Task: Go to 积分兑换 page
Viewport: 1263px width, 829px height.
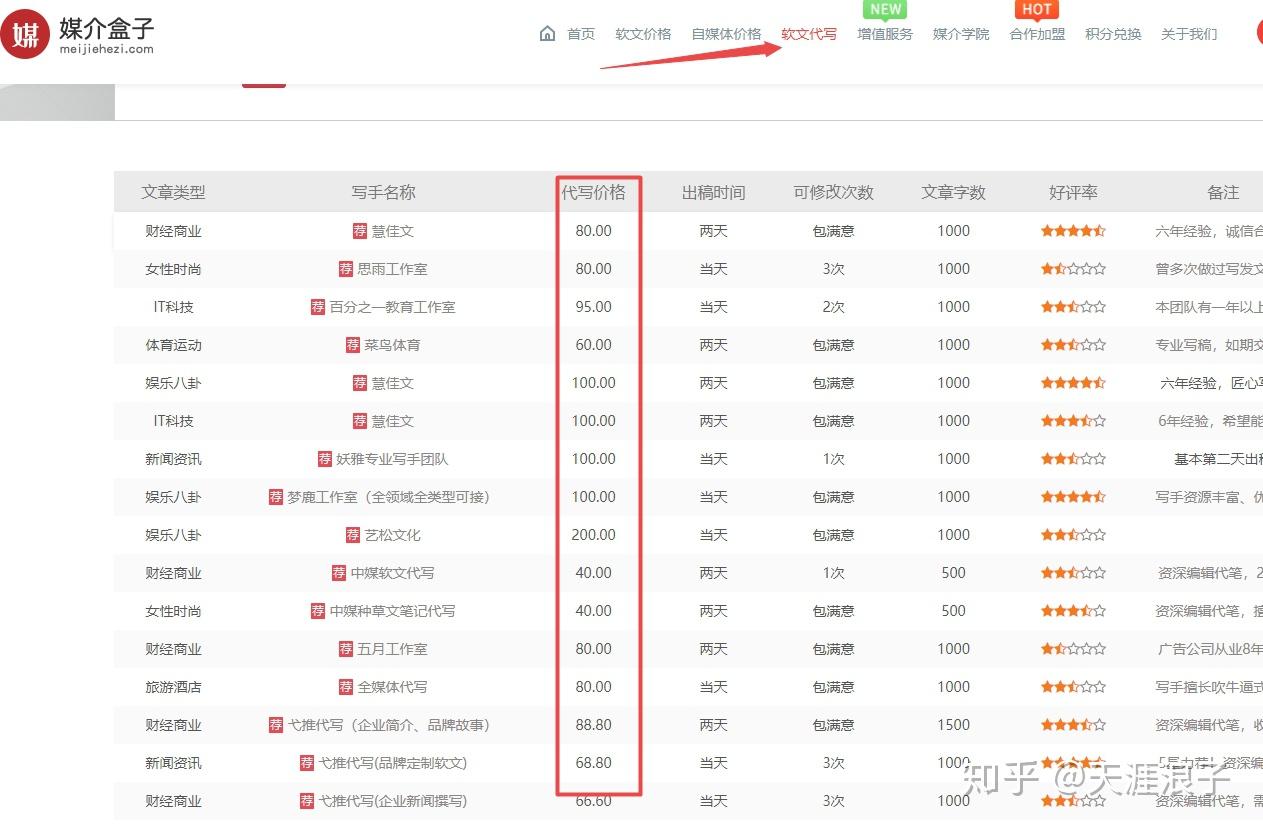Action: coord(1113,34)
